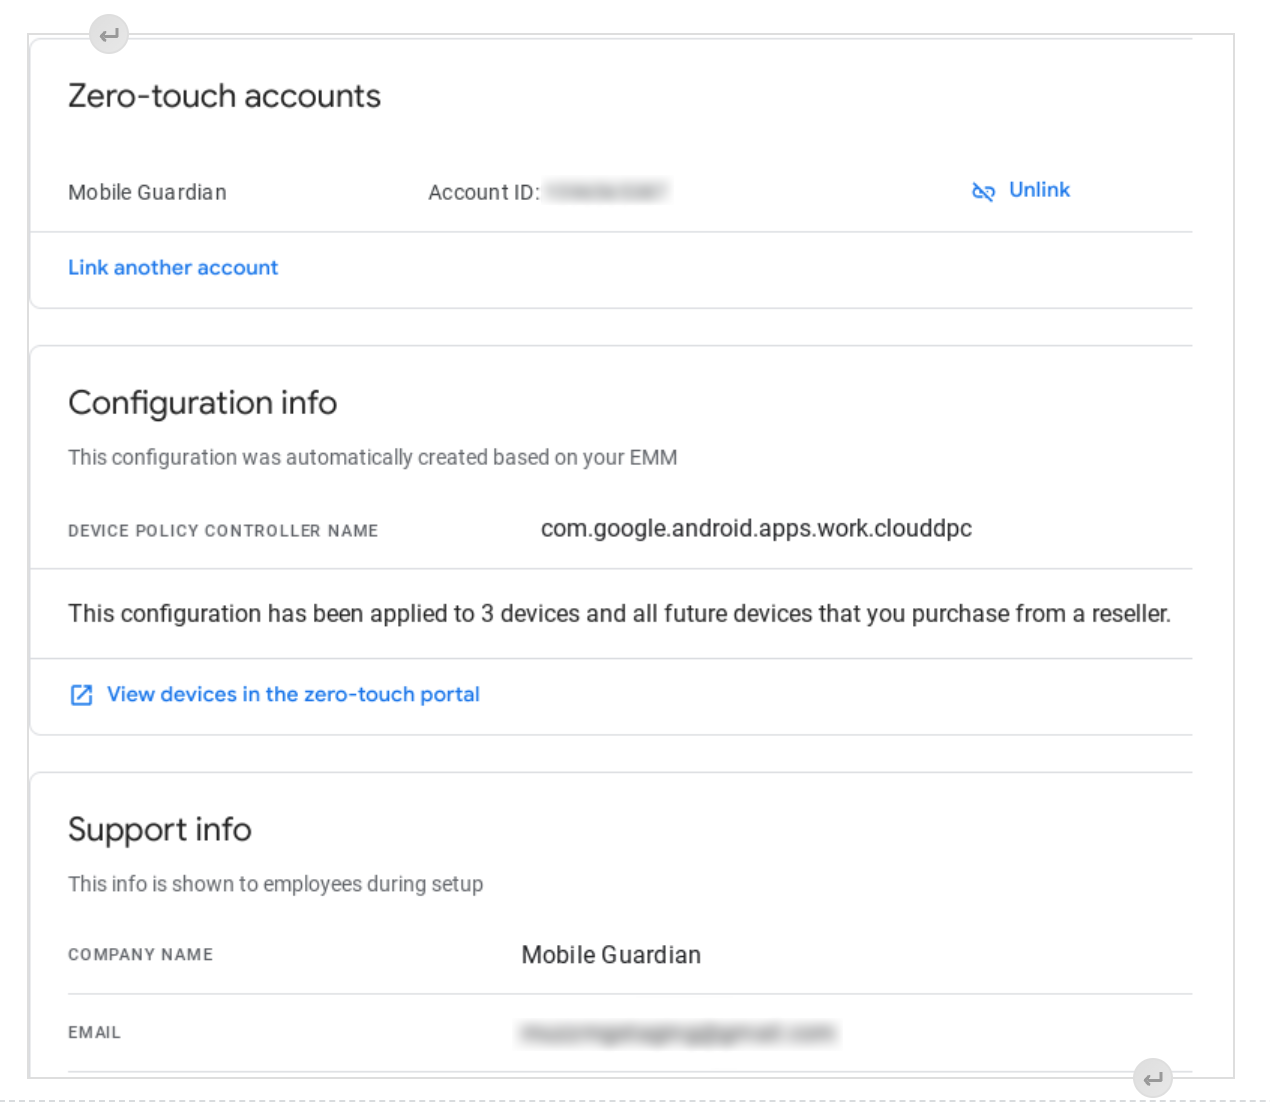Click the external-link icon beside View devices
This screenshot has height=1106, width=1270.
(x=81, y=695)
